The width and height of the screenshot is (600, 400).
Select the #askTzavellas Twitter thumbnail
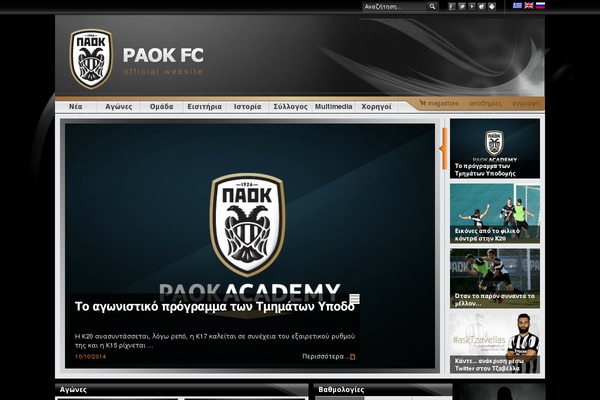tap(495, 343)
